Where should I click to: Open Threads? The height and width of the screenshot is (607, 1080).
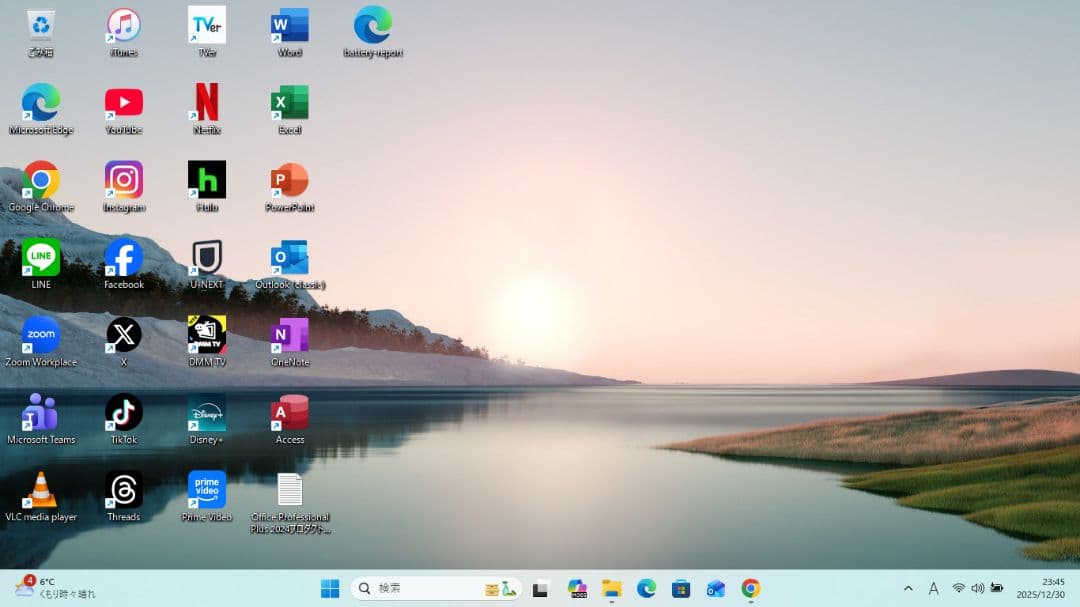point(123,489)
